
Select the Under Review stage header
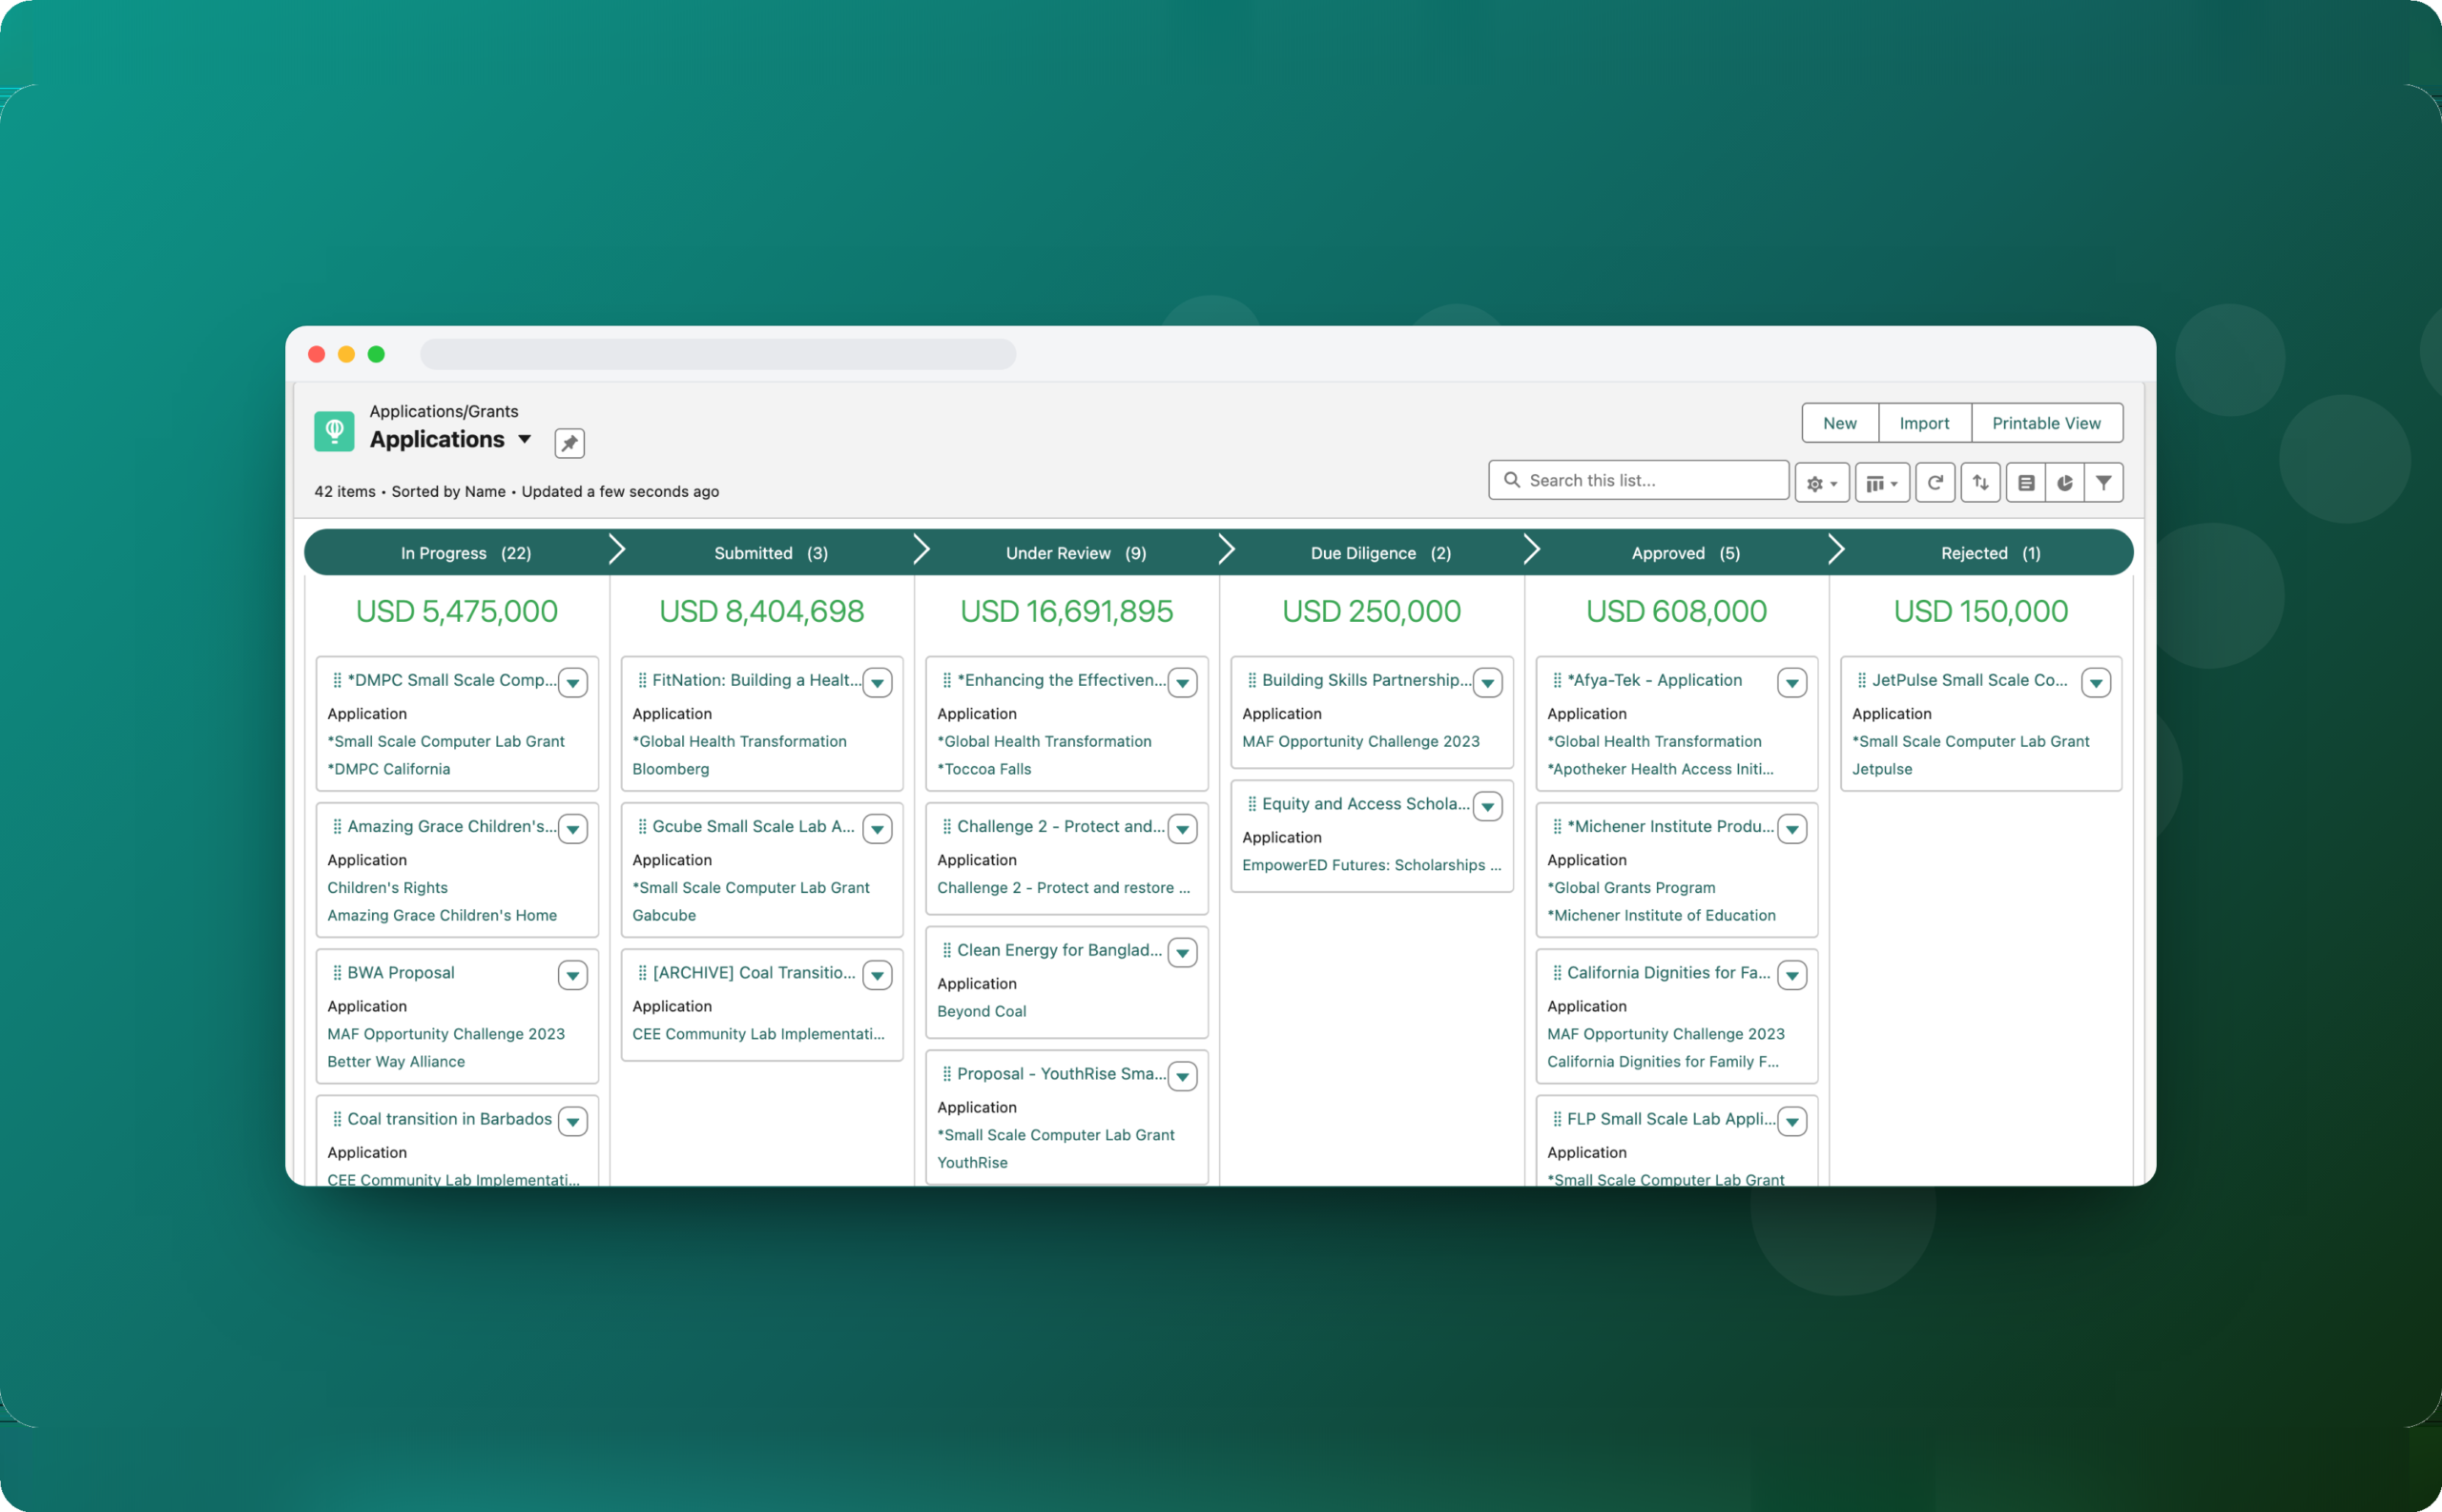pyautogui.click(x=1075, y=553)
